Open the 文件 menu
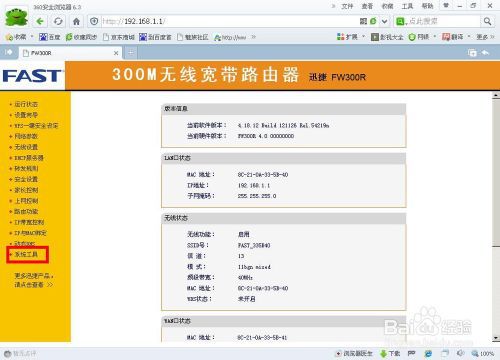 click(x=347, y=6)
